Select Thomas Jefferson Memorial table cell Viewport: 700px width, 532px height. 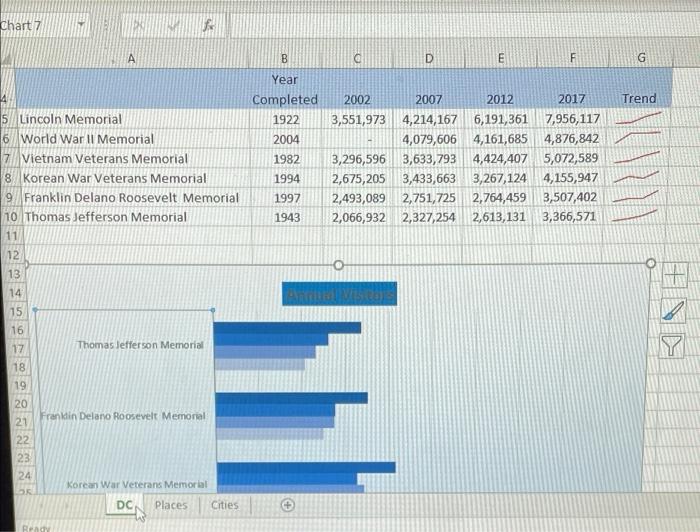(x=138, y=217)
